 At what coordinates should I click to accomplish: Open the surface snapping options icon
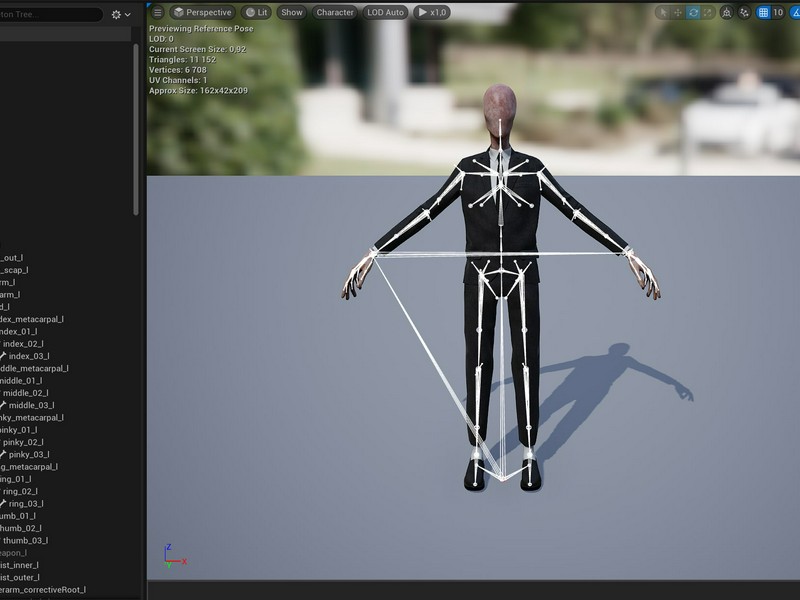(x=744, y=13)
